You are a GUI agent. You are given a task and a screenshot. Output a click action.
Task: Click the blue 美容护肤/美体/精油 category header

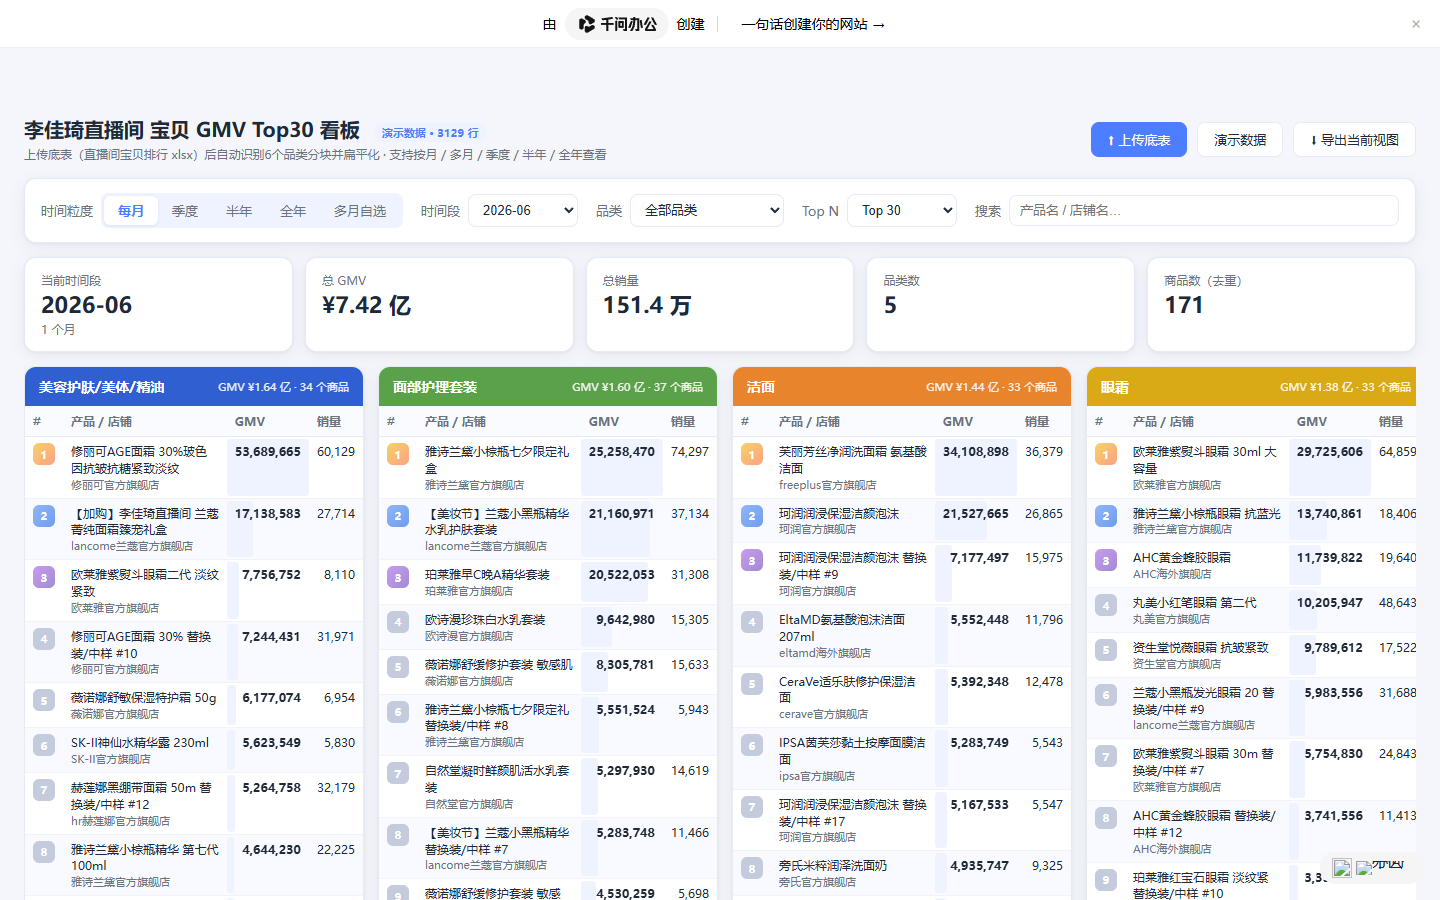(194, 387)
